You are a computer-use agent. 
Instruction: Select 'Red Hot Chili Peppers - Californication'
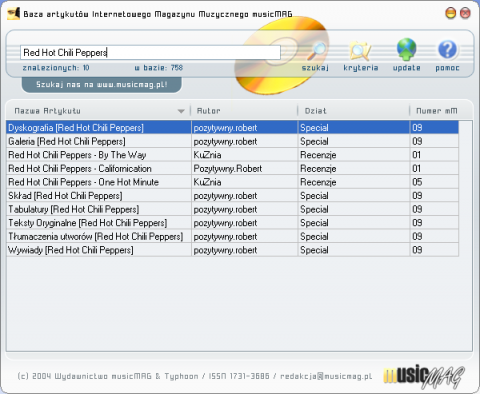tap(232, 169)
